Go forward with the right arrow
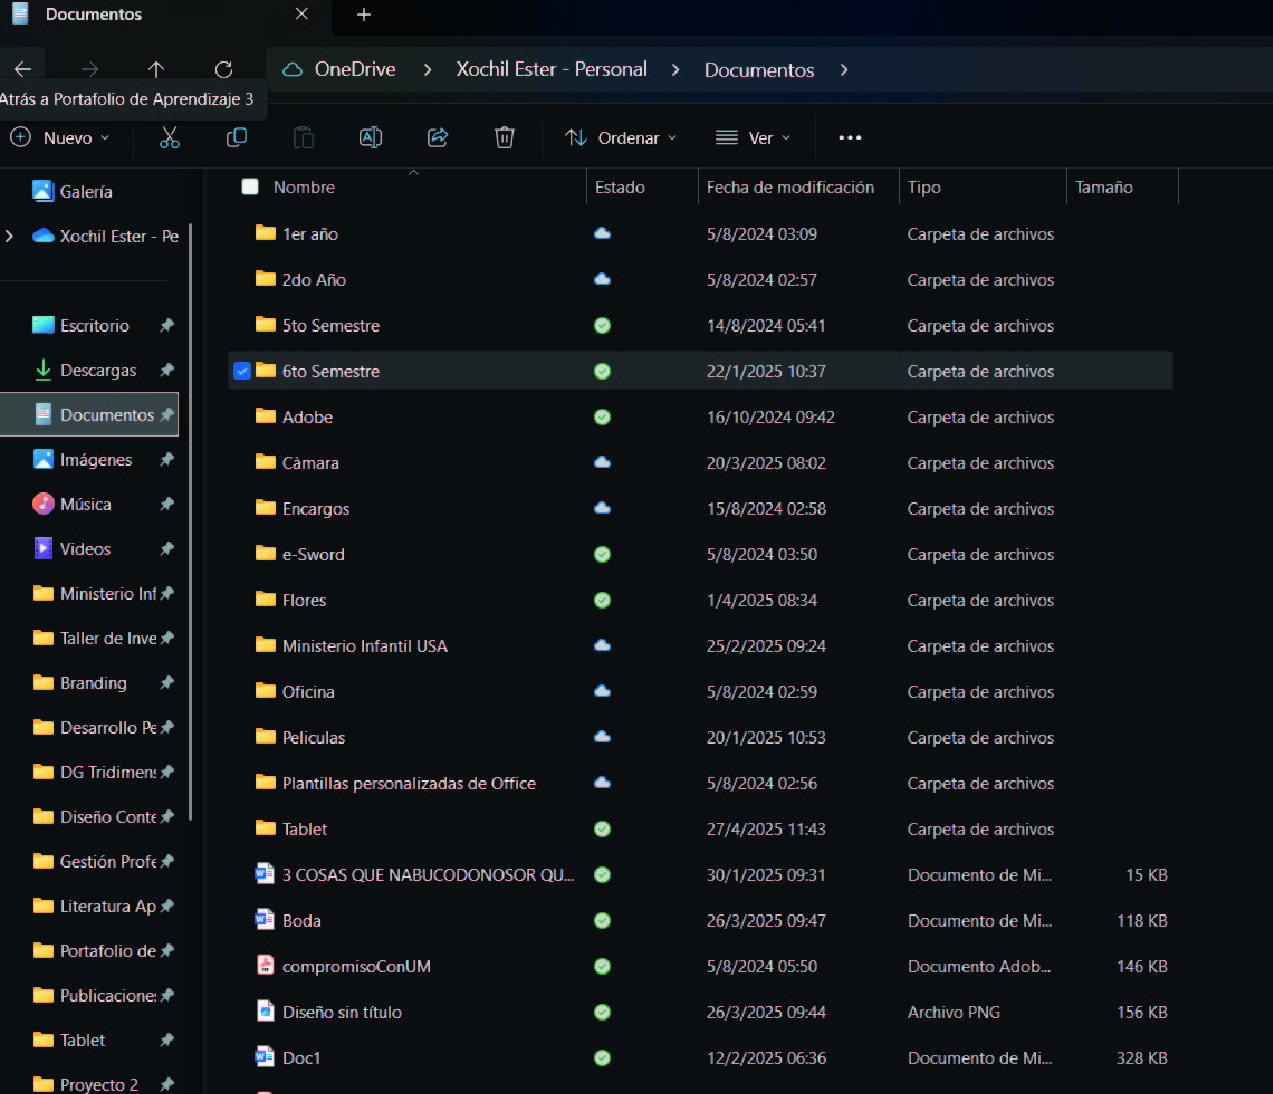1273x1094 pixels. [x=90, y=69]
